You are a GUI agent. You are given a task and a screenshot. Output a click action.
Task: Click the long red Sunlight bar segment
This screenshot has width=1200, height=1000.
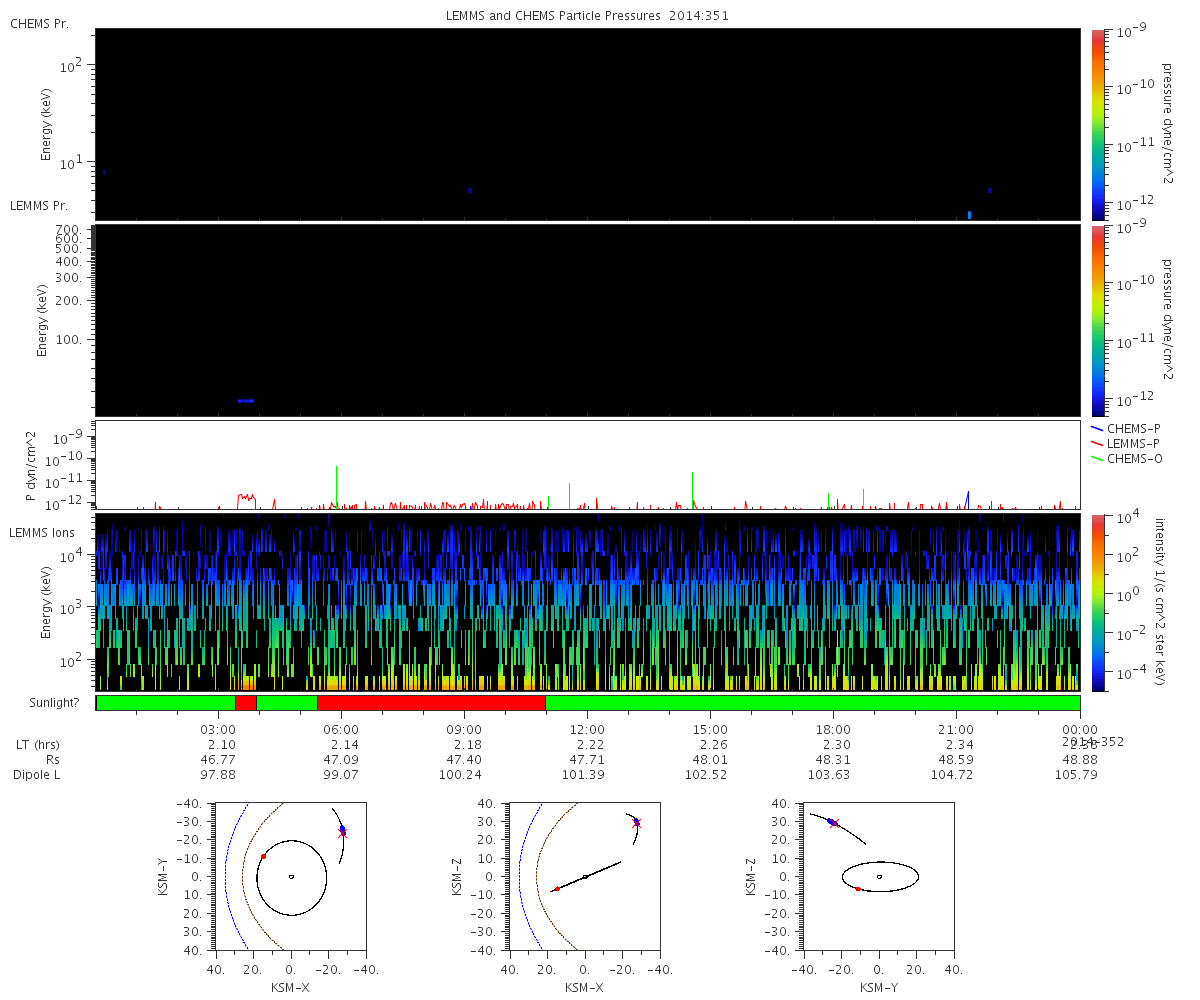click(431, 703)
